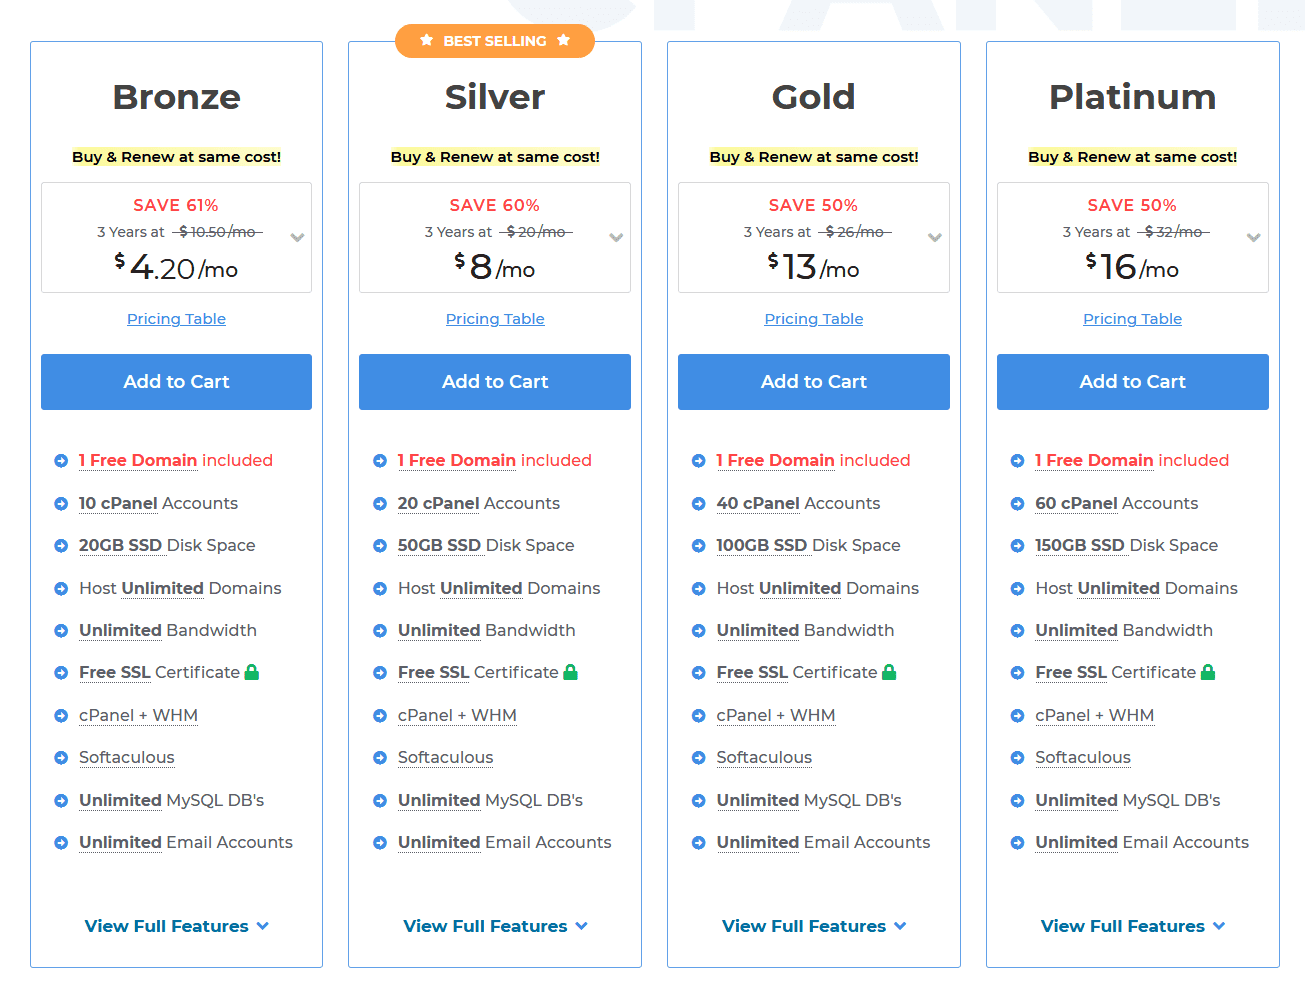Click arrow bullet beside Bronze's Softaculous feature
1305x989 pixels.
tap(61, 758)
